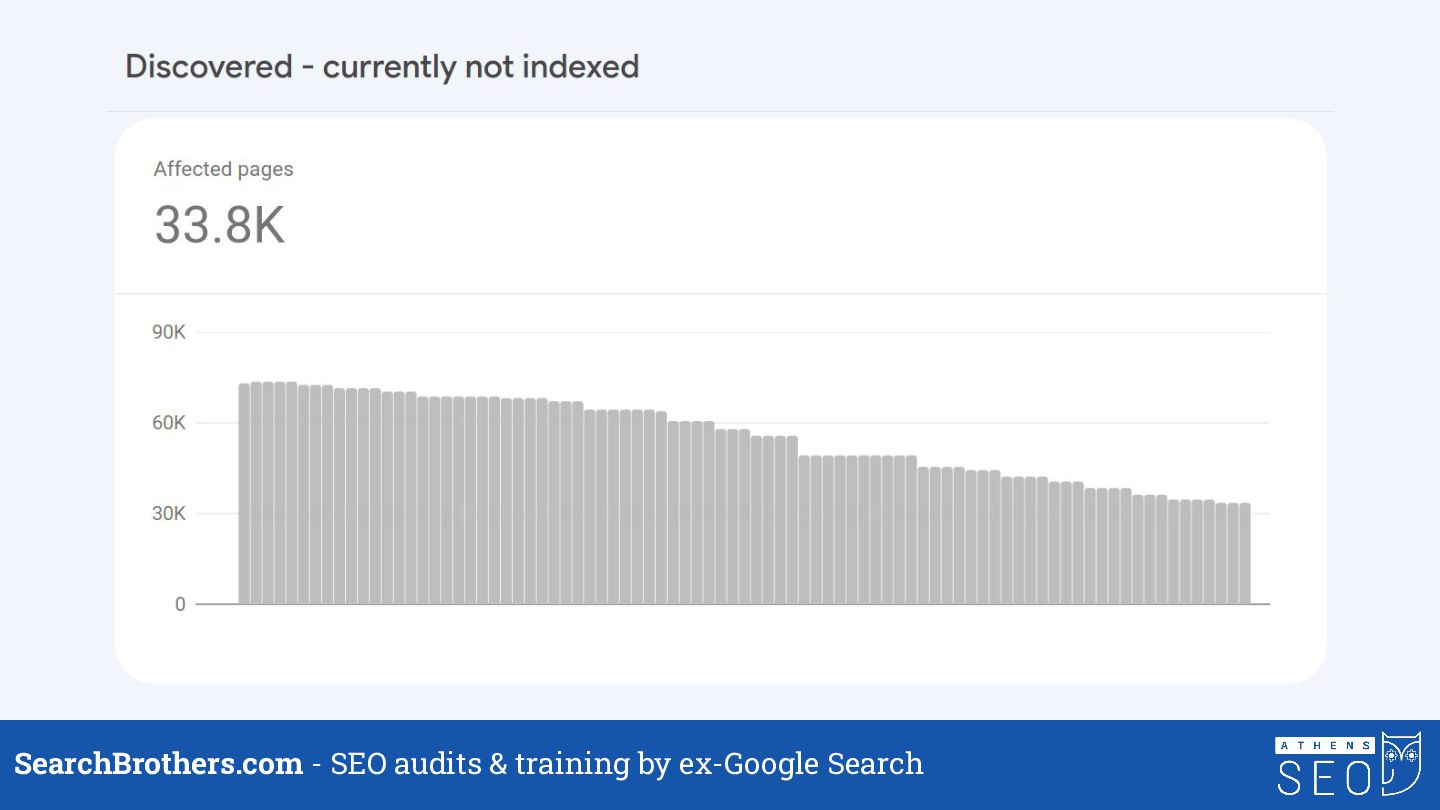Click the white Affected pages card header

pyautogui.click(x=720, y=206)
